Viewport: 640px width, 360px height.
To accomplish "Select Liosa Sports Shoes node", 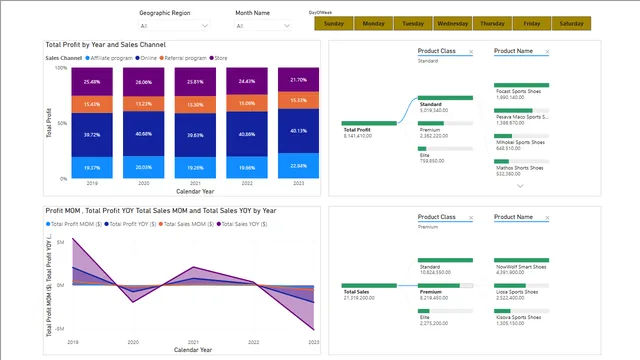I will pyautogui.click(x=522, y=286).
